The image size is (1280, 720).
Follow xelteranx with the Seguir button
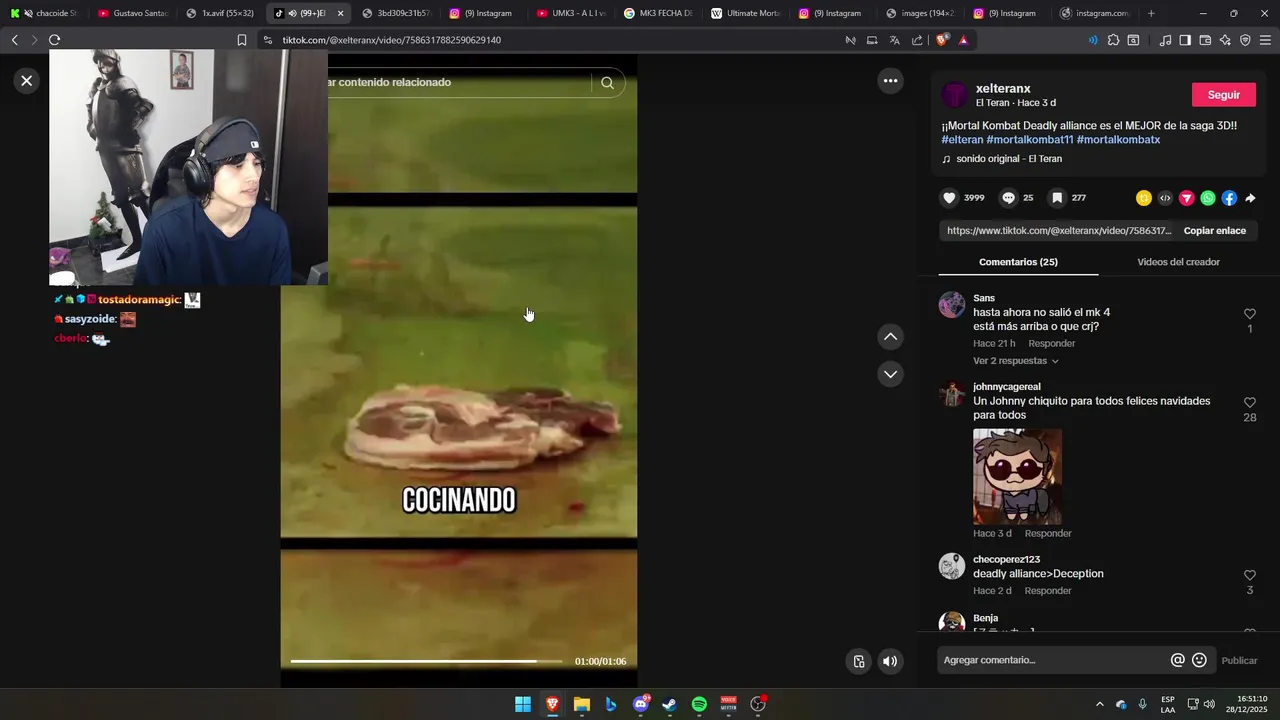click(1224, 95)
